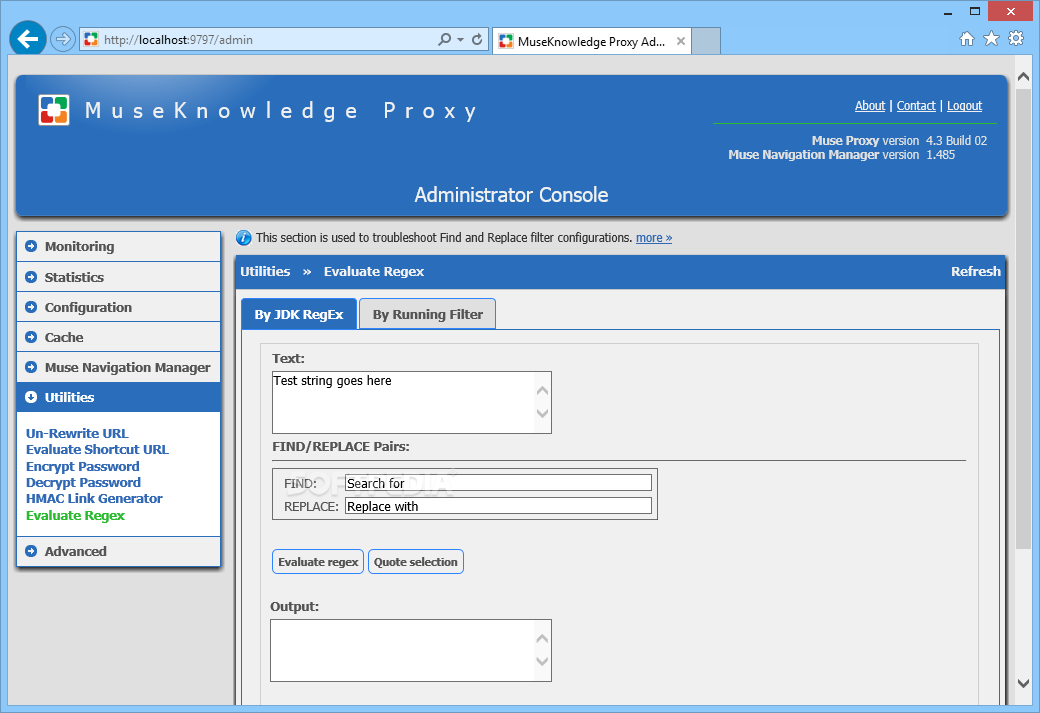Viewport: 1040px width, 713px height.
Task: Expand the Cache menu section
Action: click(119, 337)
